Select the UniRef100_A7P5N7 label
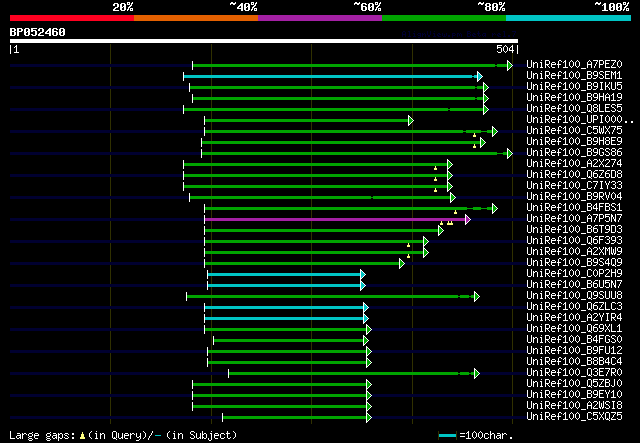The image size is (640, 443). [x=574, y=219]
